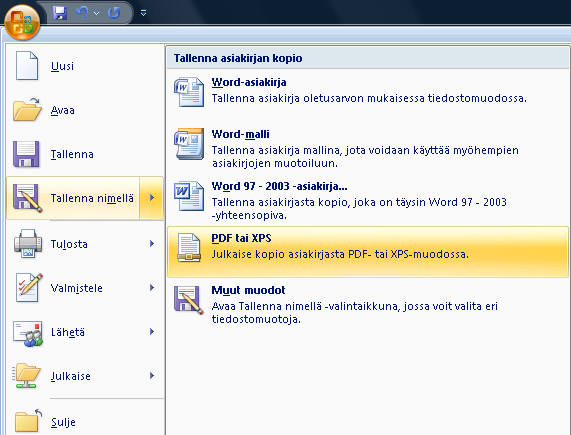Viewport: 571px width, 435px height.
Task: Click the blank page icon next to Uusi
Action: 27,66
